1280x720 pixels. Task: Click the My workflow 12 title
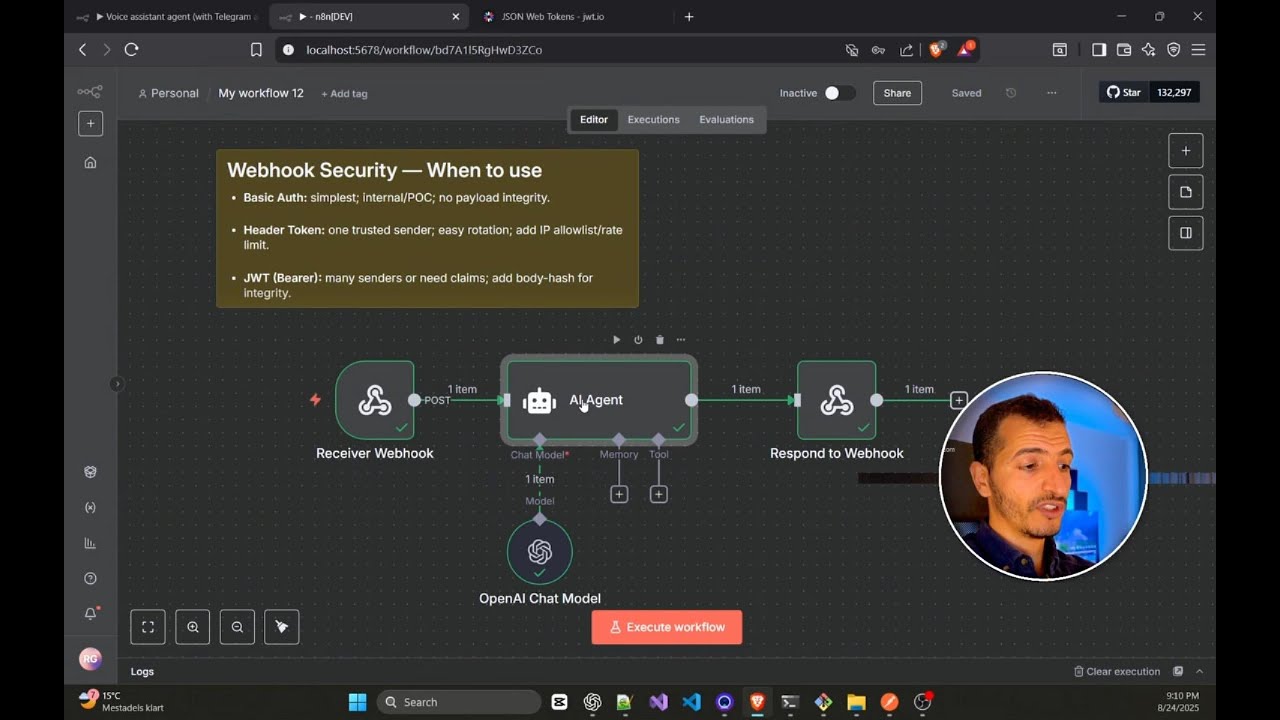click(x=261, y=93)
